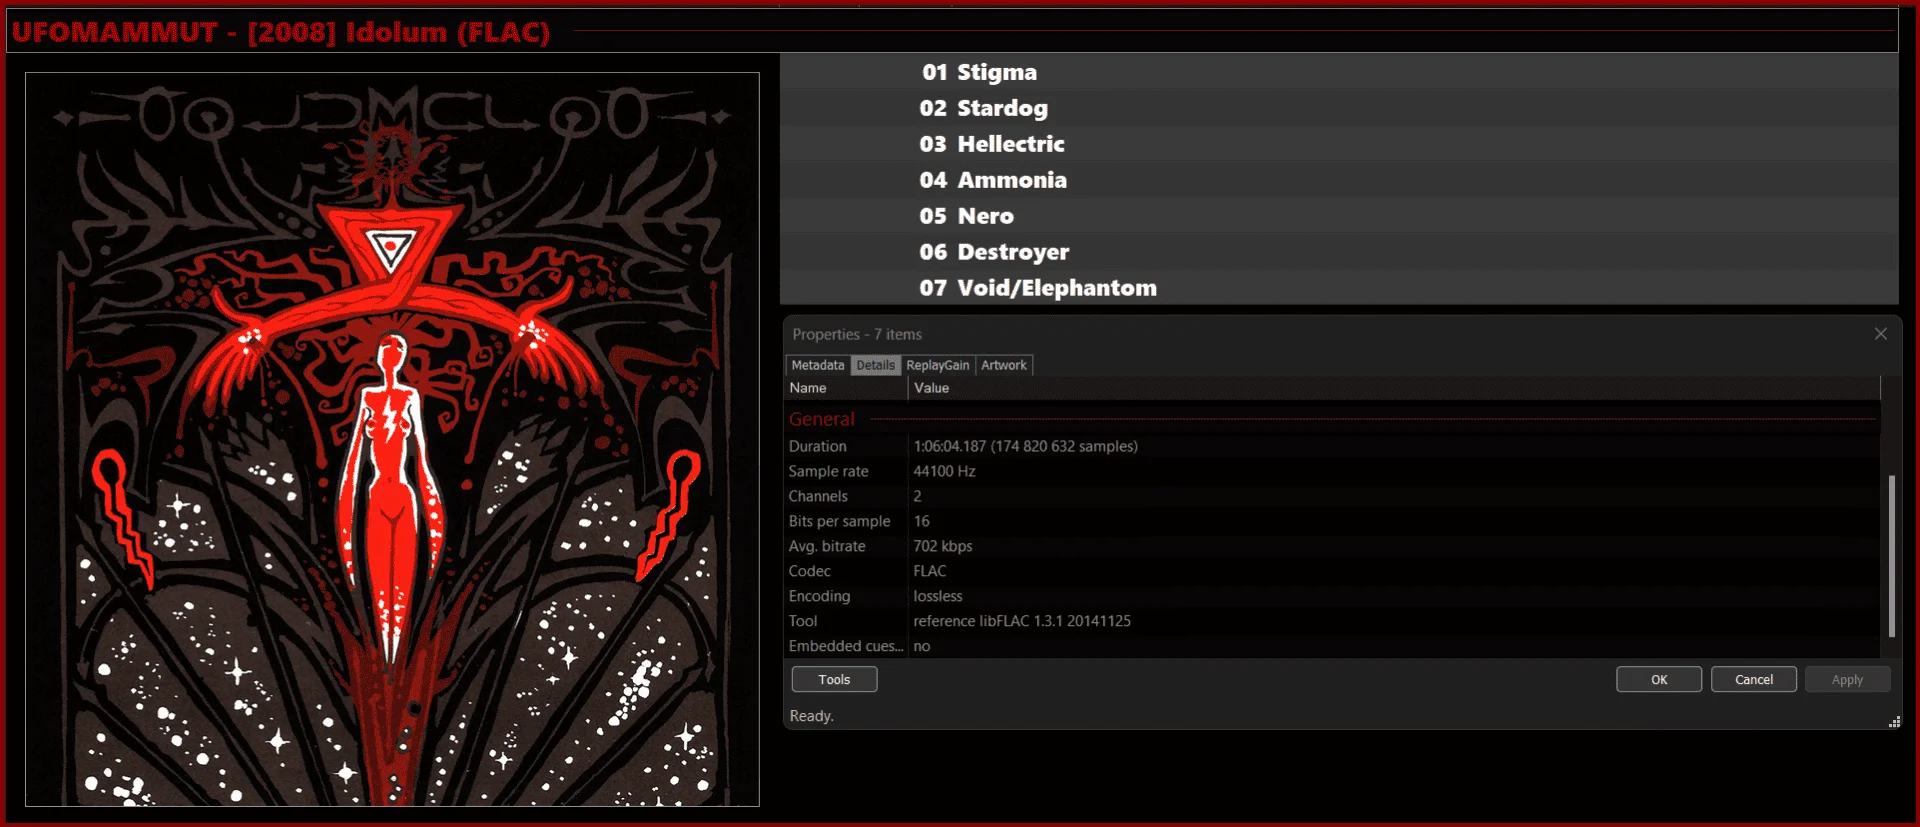The image size is (1920, 827).
Task: Click the UFOMAMMUT album title header
Action: pos(281,32)
